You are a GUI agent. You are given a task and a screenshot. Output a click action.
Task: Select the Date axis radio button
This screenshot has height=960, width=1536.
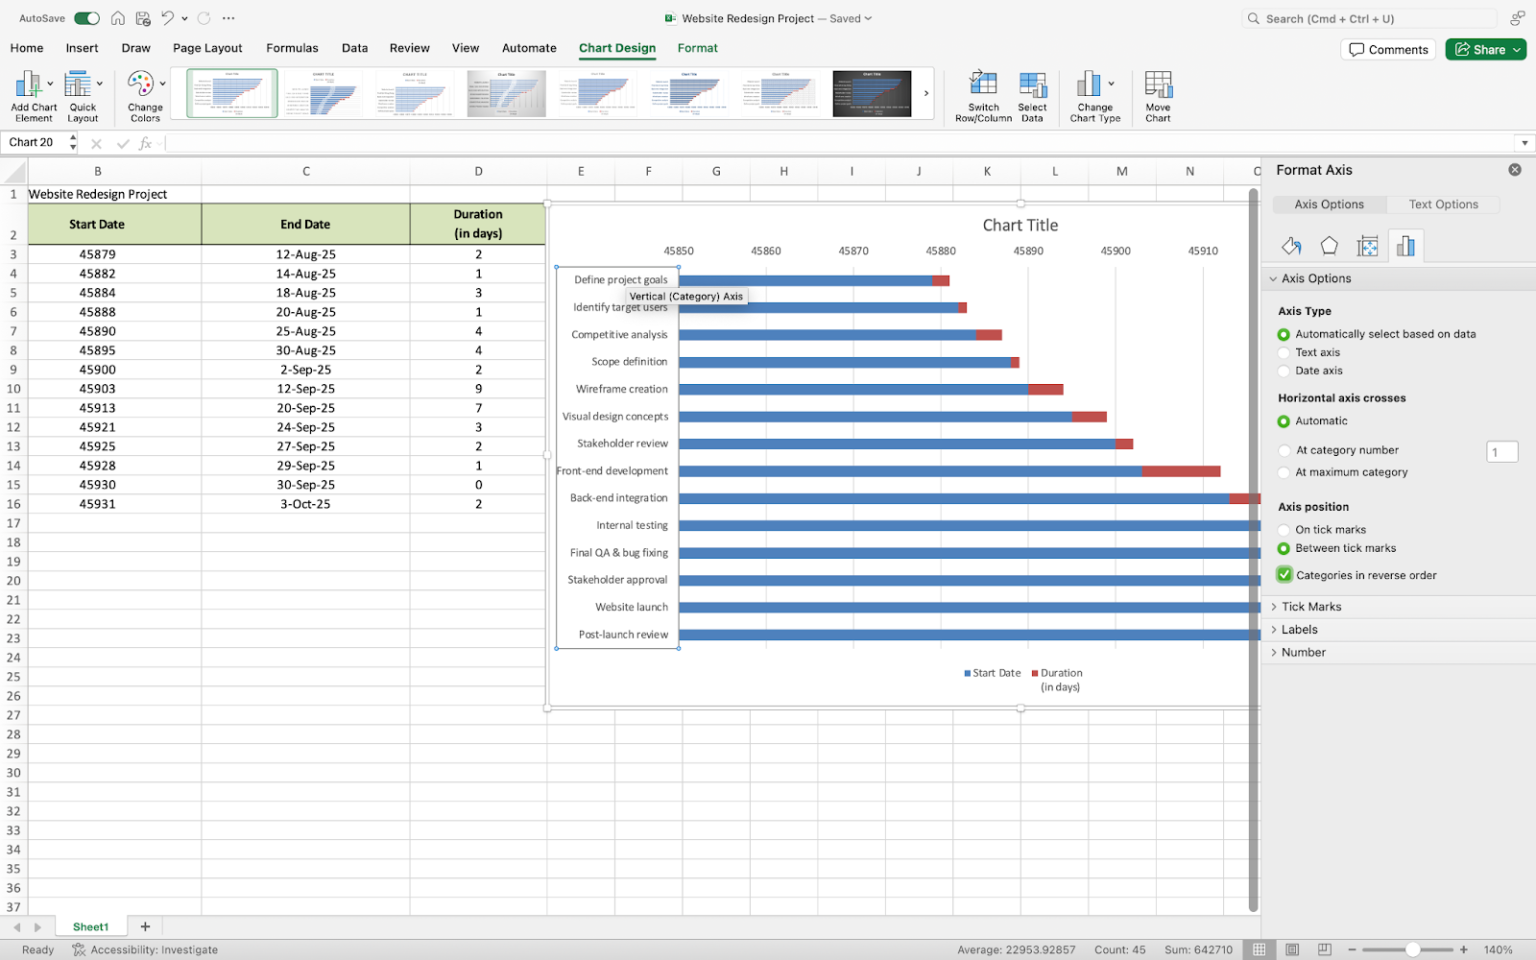(x=1284, y=370)
